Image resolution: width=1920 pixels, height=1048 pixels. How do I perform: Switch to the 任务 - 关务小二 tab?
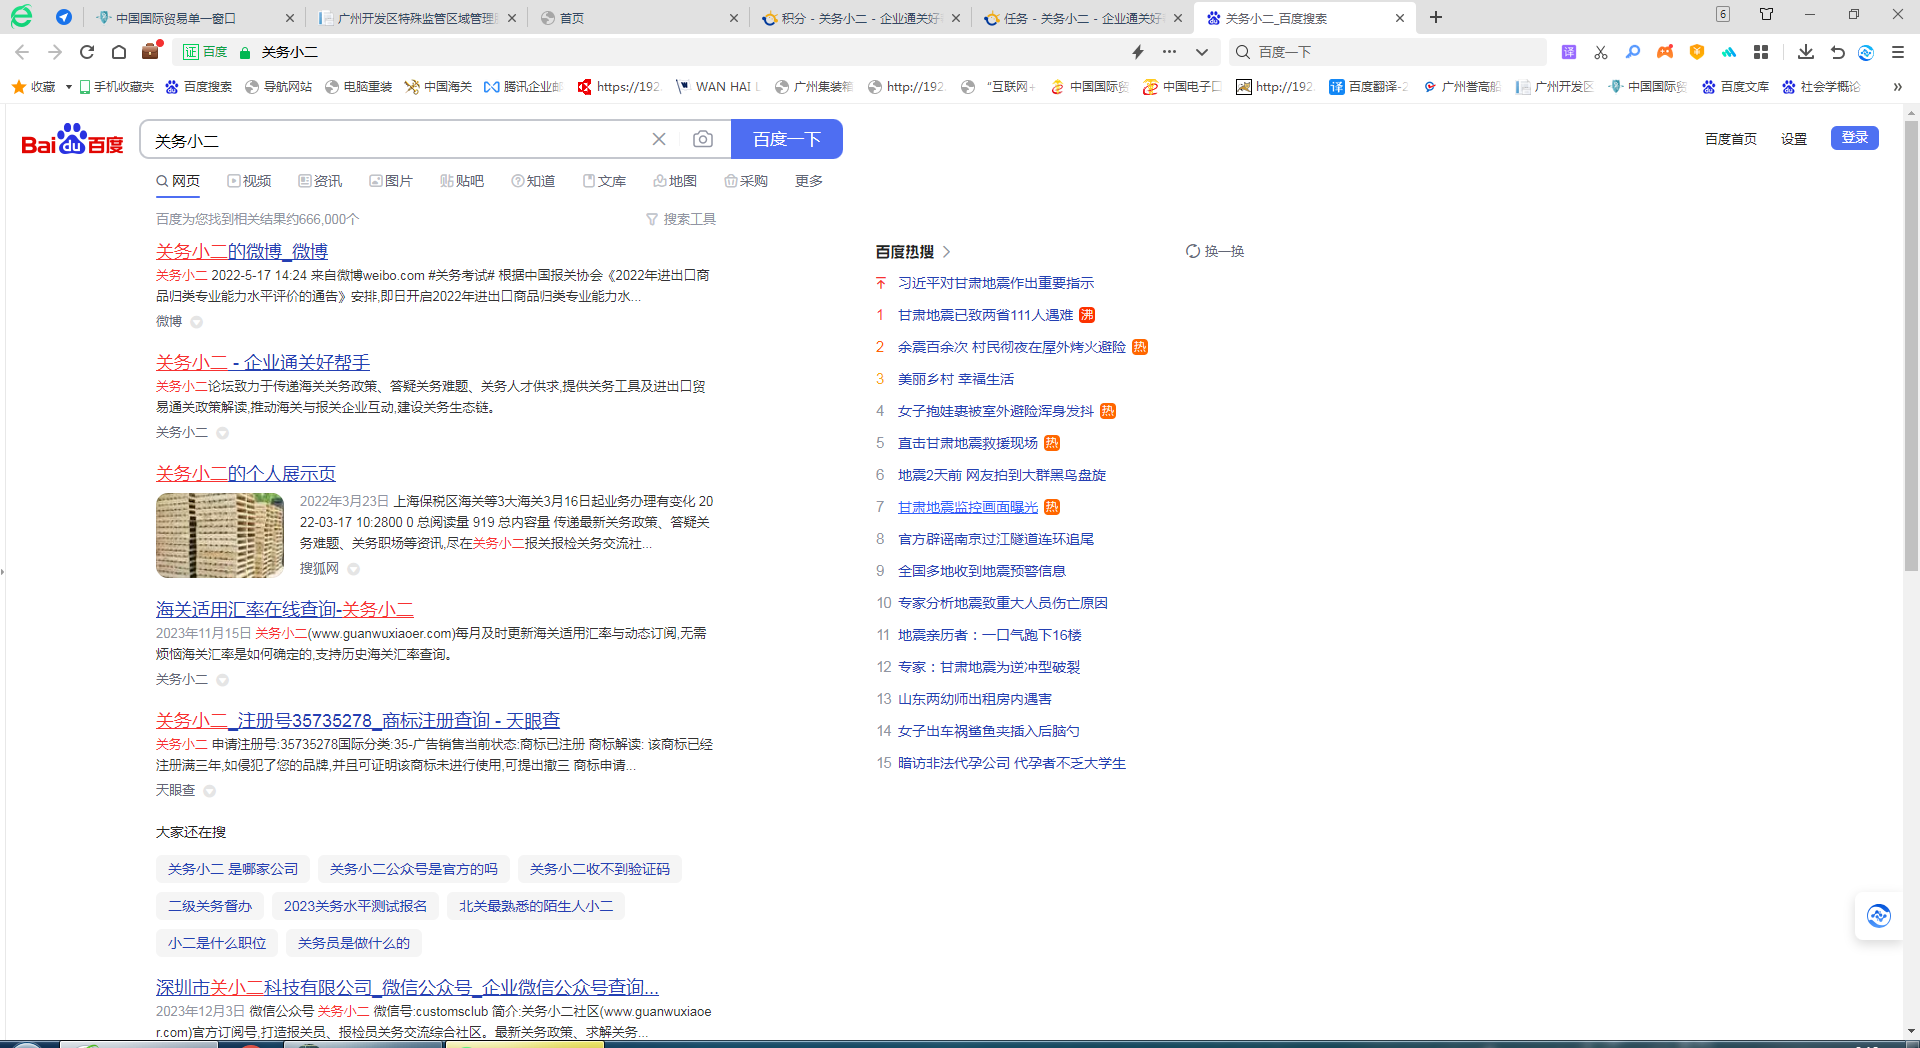point(1082,18)
